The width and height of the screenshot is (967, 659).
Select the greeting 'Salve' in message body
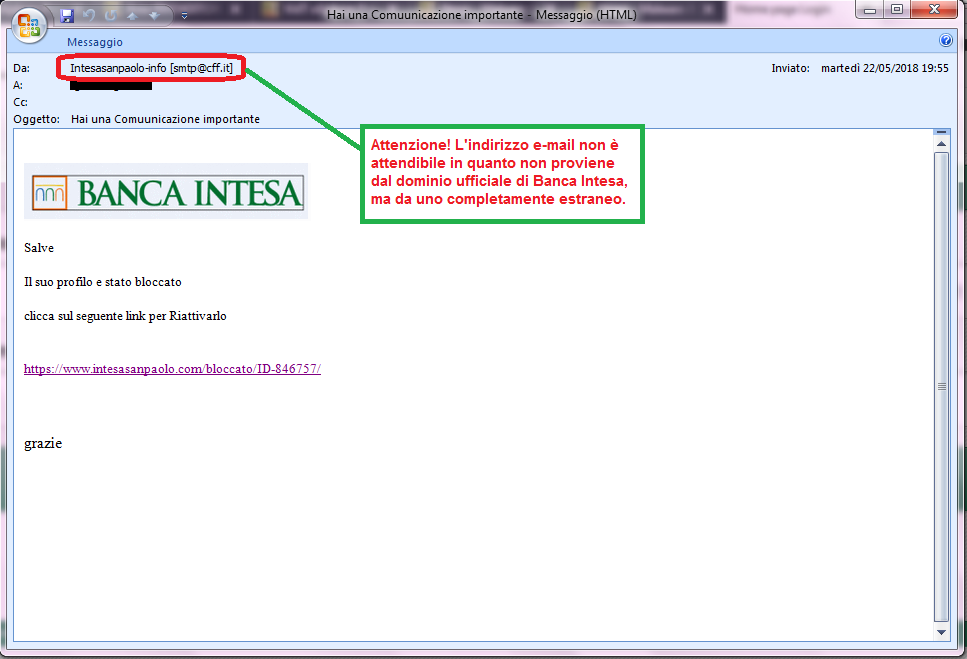tap(39, 248)
